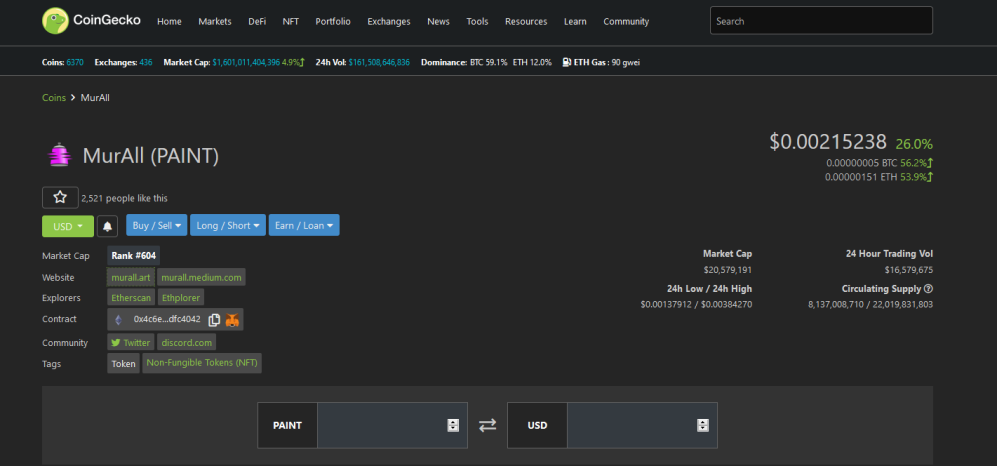Click the Exchanges count 436 link

point(146,62)
